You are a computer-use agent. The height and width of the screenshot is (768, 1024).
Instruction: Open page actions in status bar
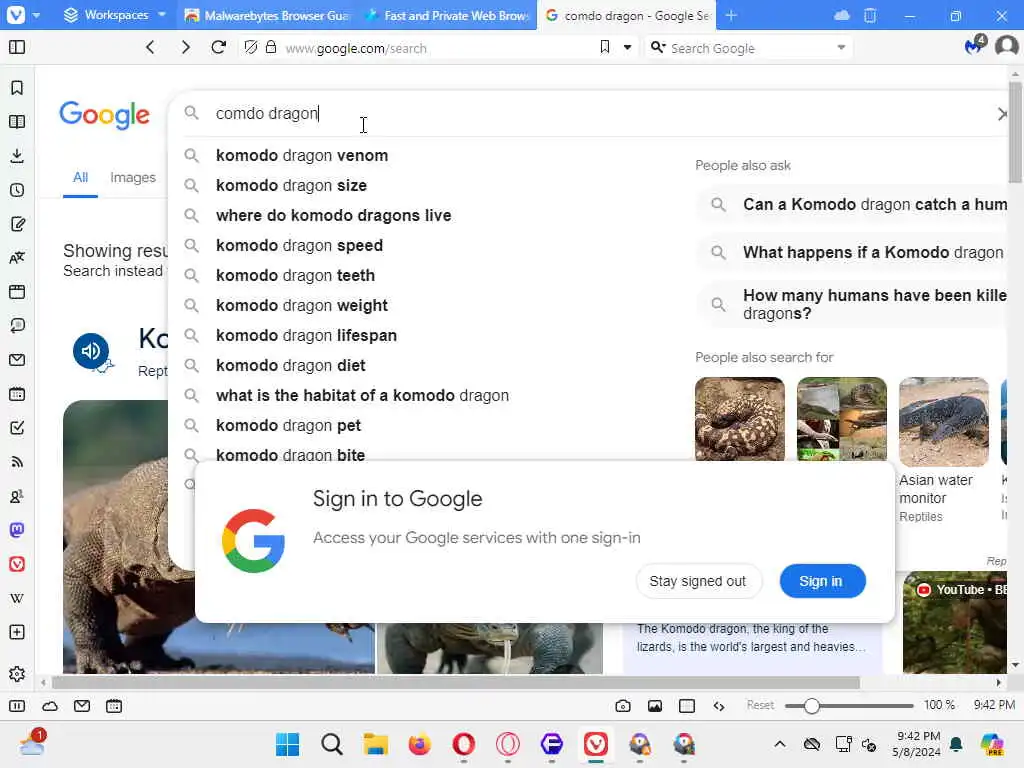click(x=719, y=706)
